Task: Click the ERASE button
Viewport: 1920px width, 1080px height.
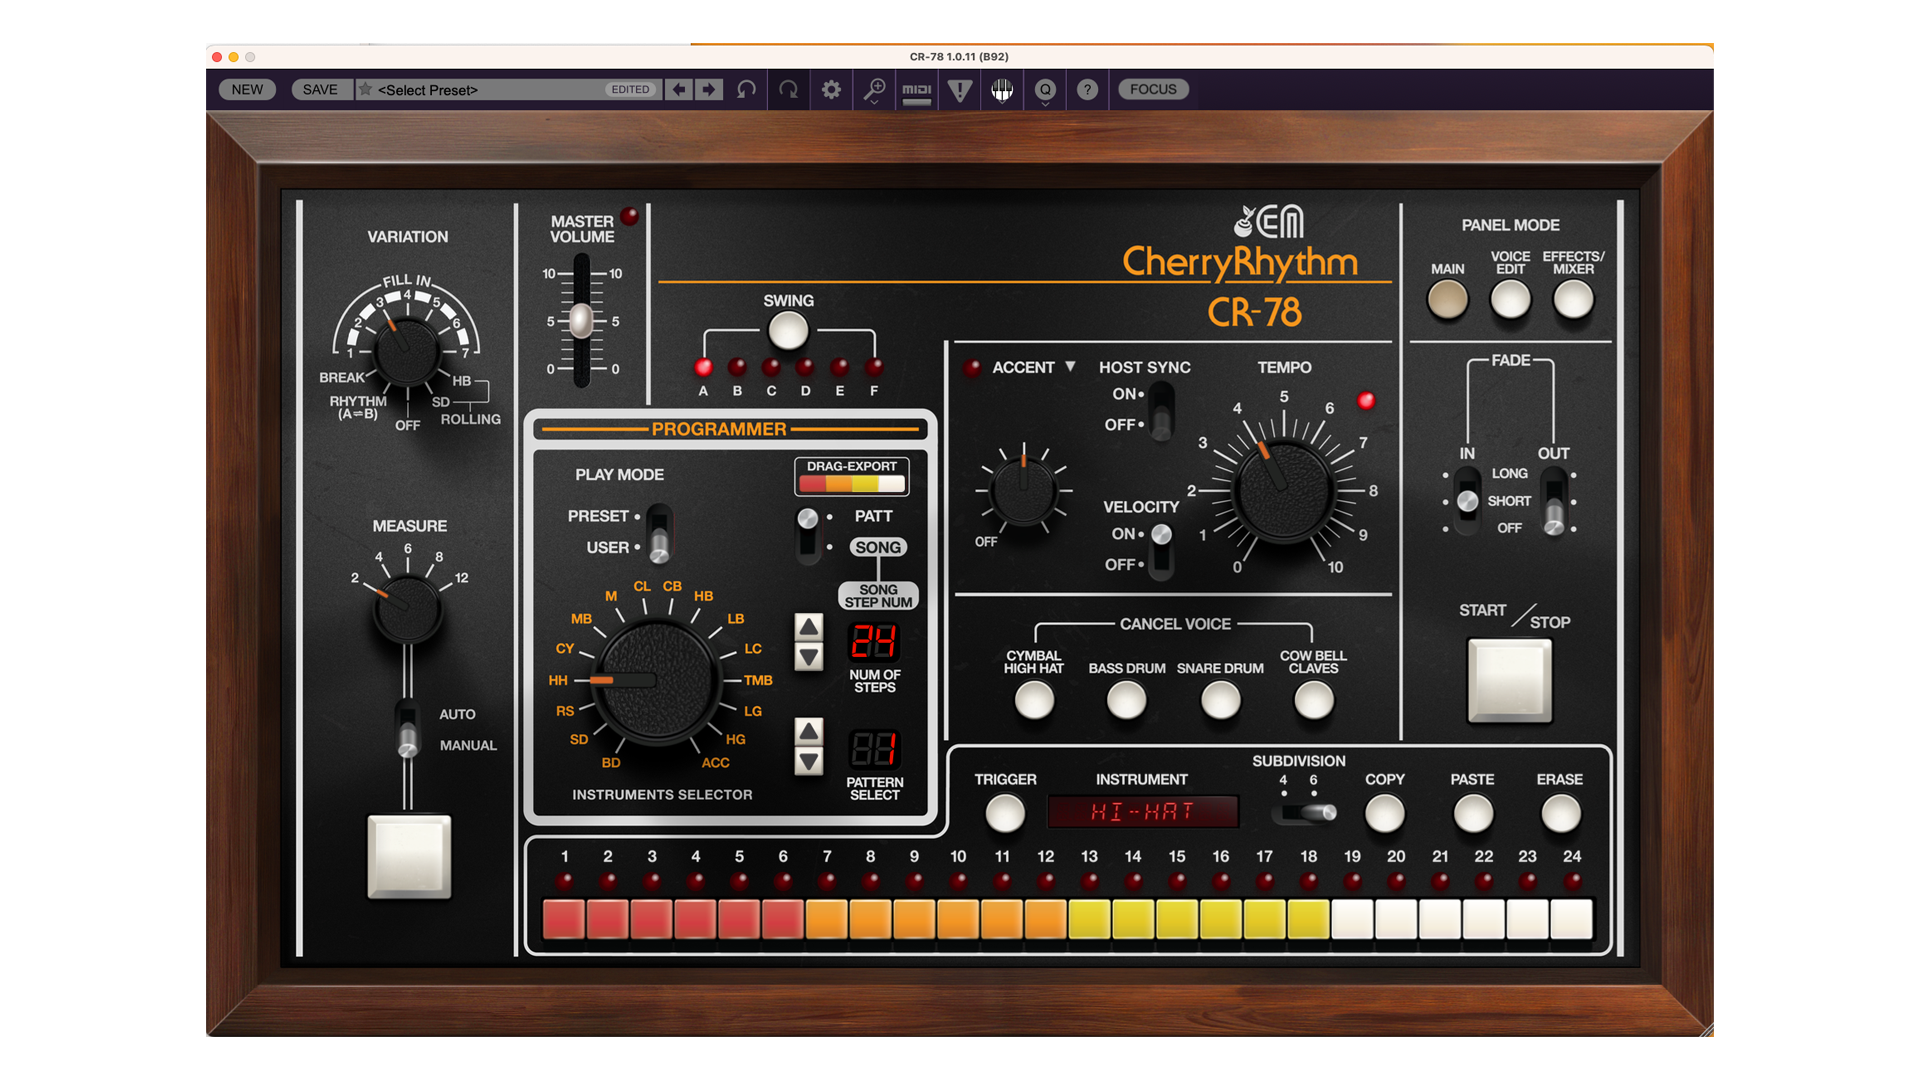Action: pyautogui.click(x=1560, y=813)
